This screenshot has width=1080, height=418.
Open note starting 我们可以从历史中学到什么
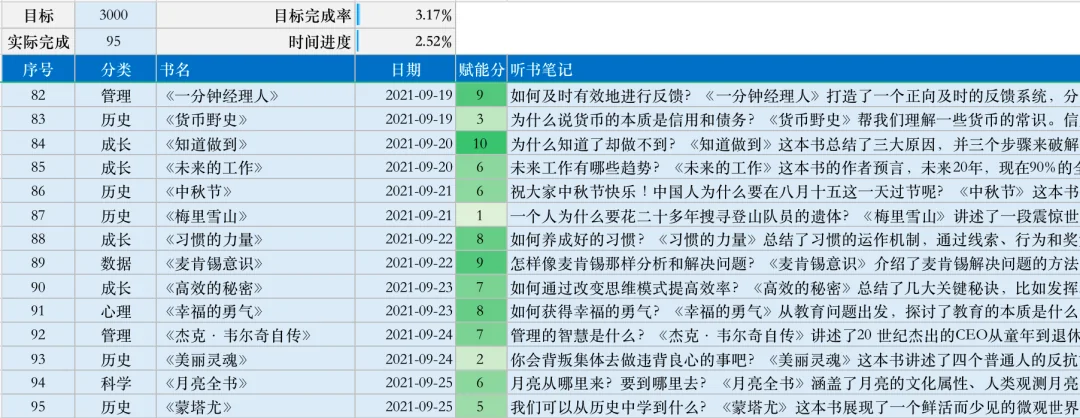coord(793,407)
